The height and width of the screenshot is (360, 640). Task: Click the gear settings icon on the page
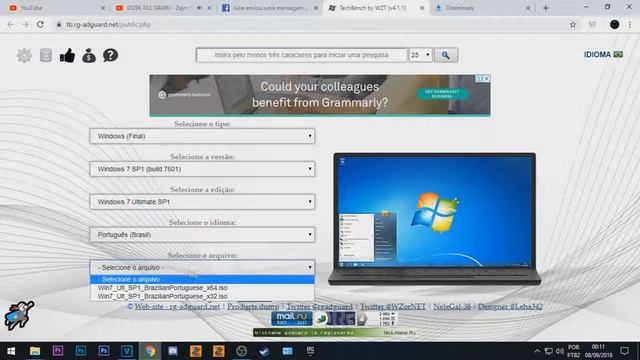(24, 55)
